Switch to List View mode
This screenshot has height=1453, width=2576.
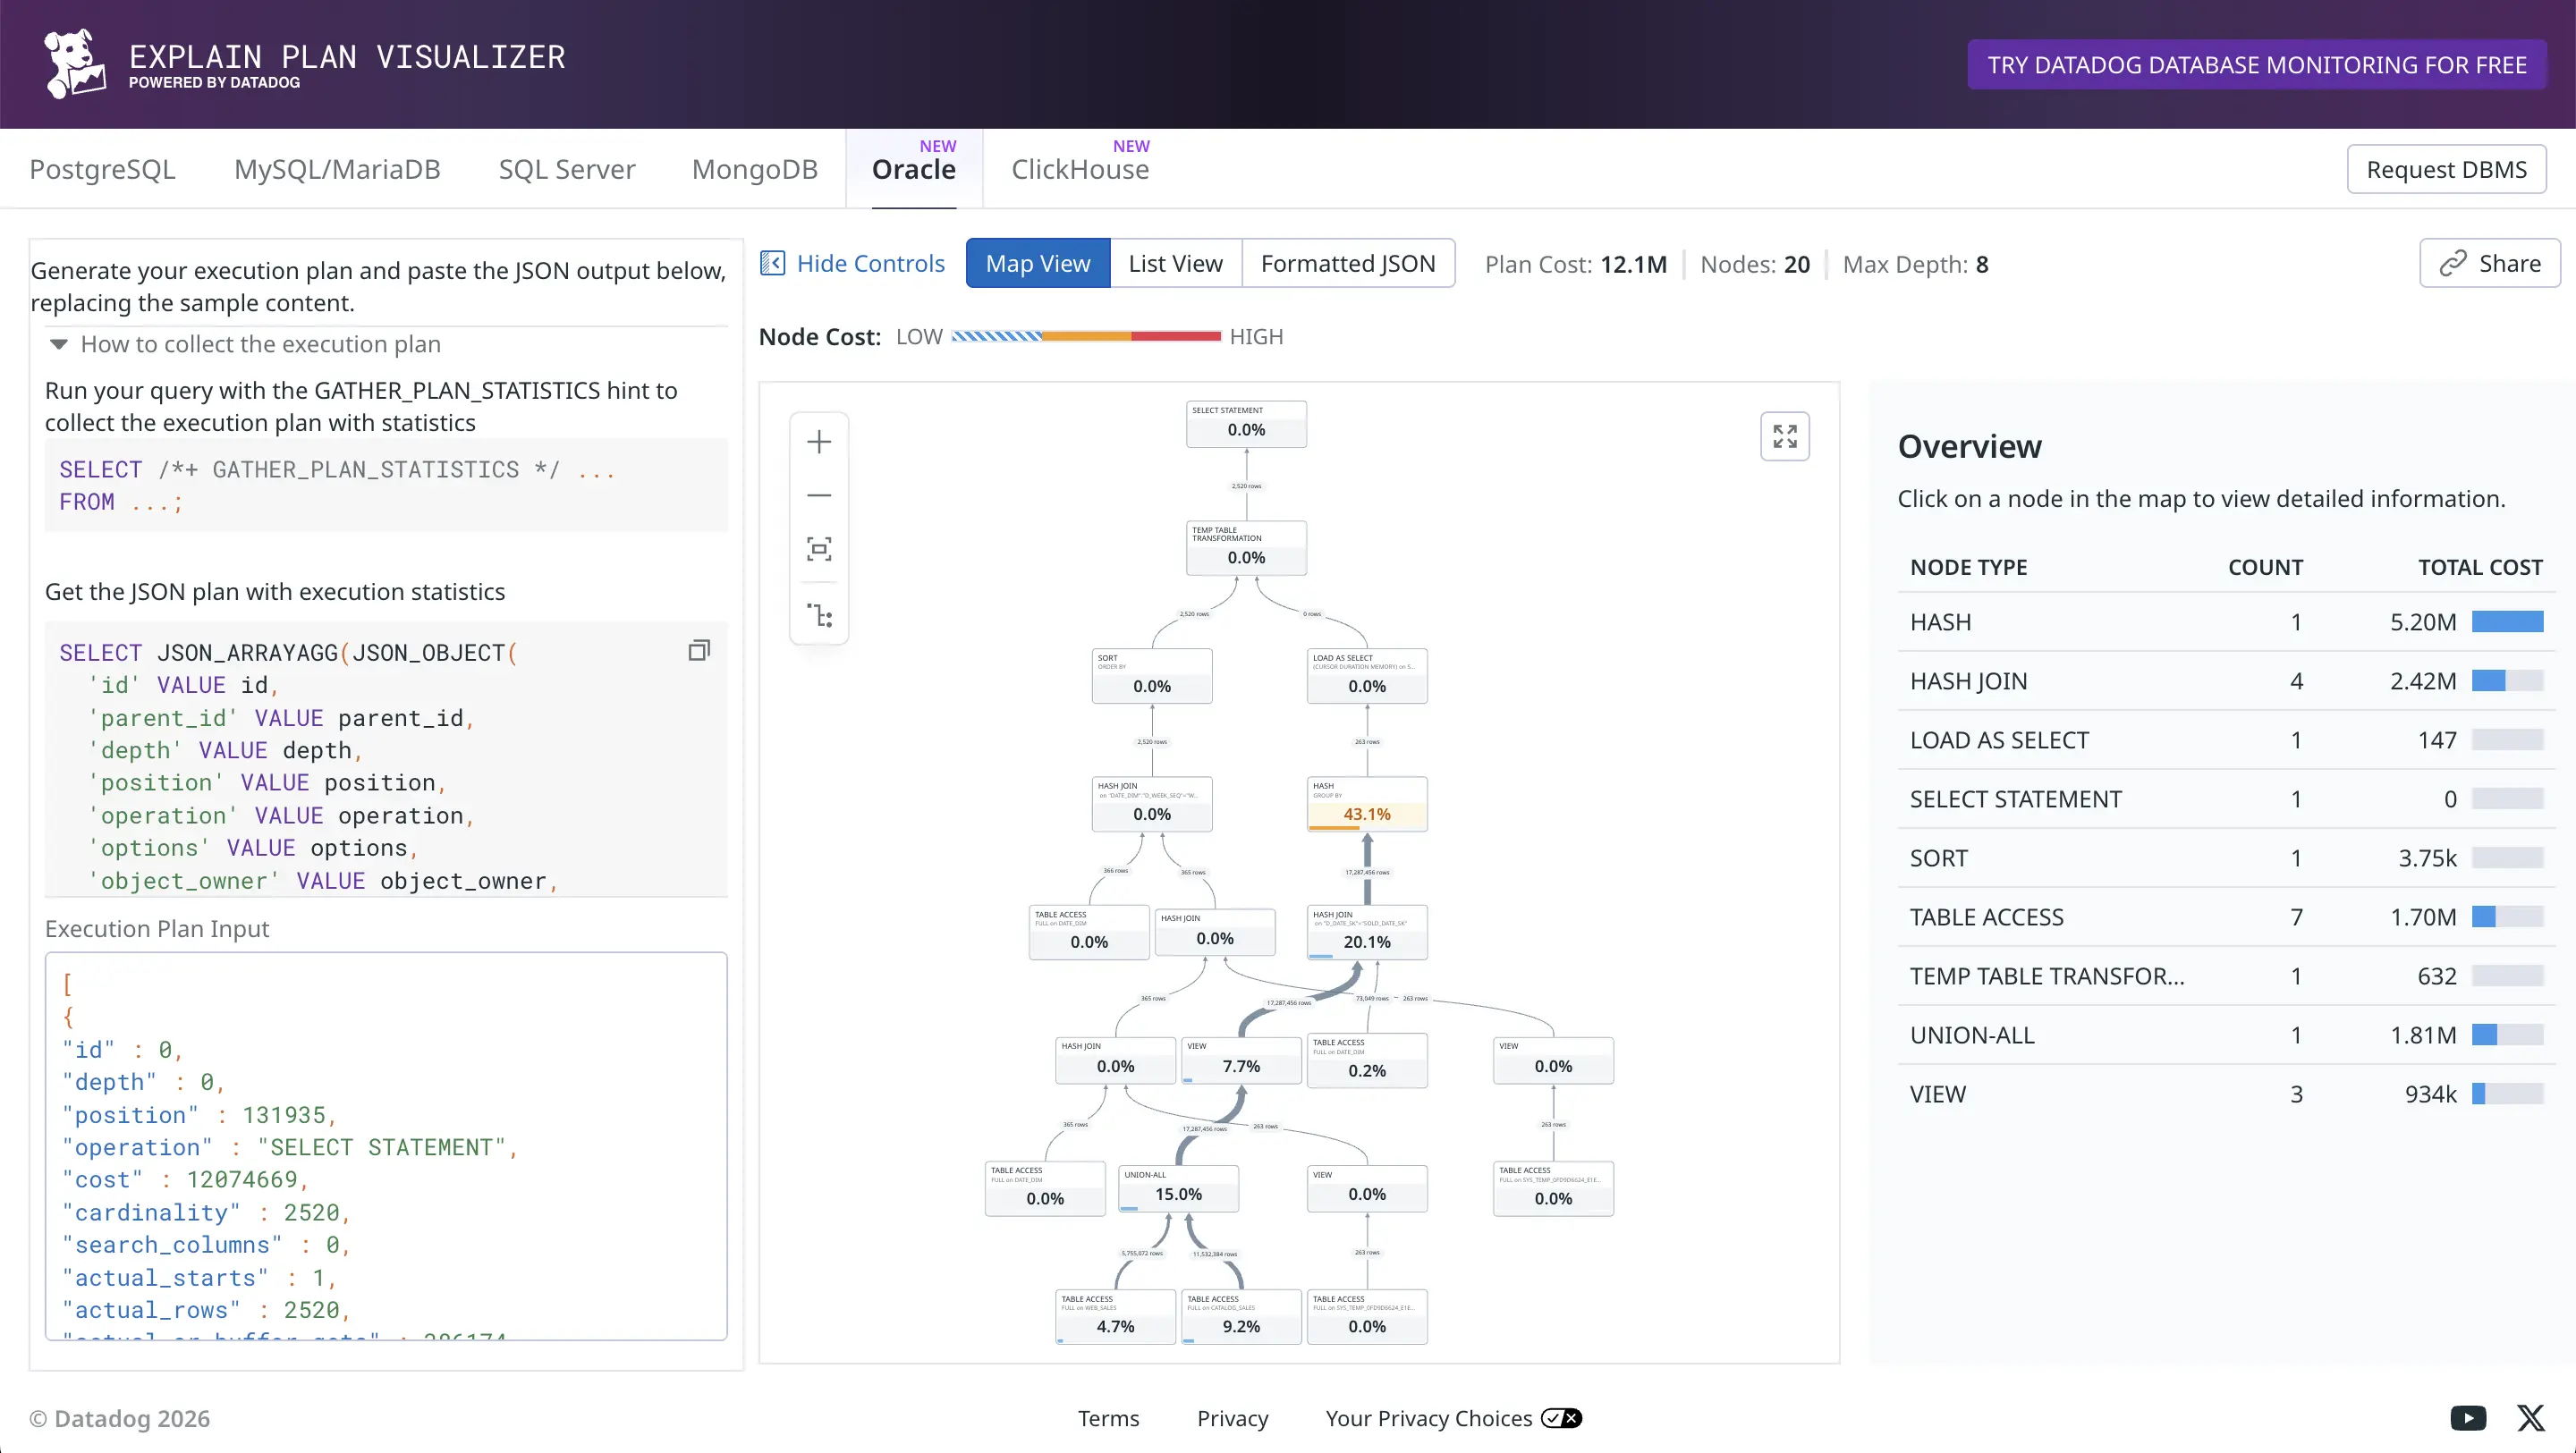[x=1175, y=264]
